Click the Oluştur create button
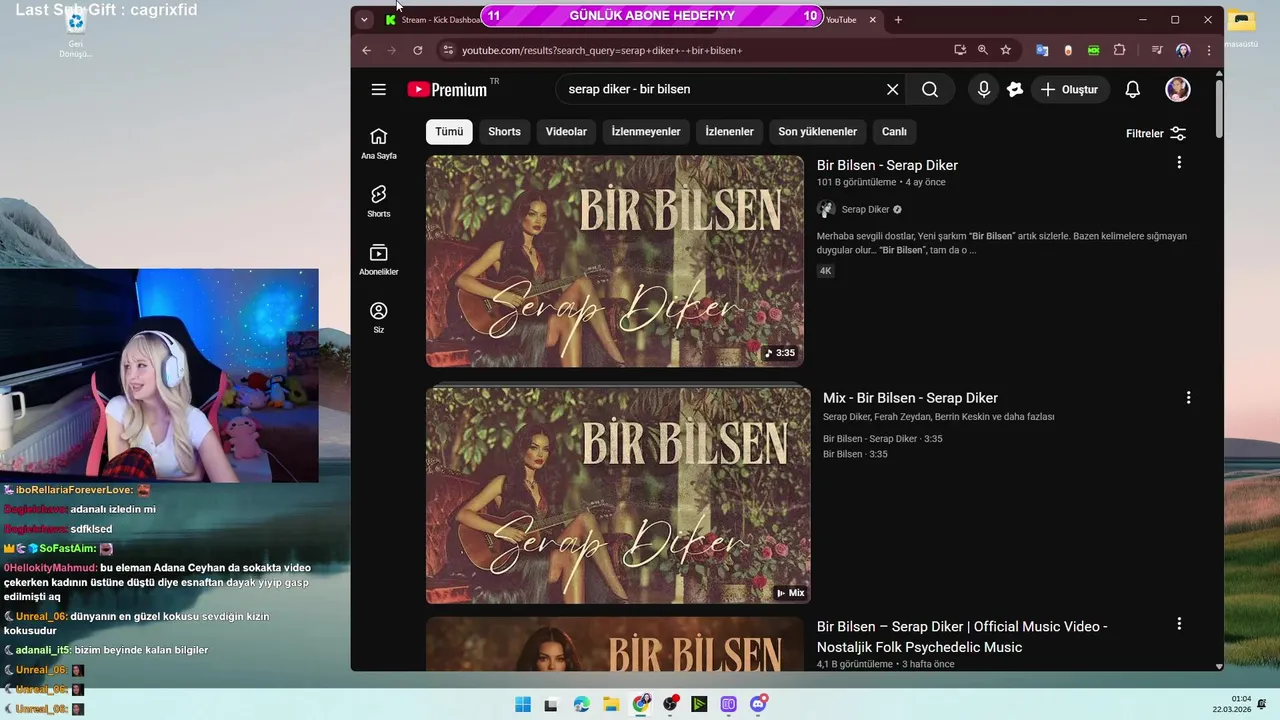Viewport: 1280px width, 720px height. coord(1069,89)
